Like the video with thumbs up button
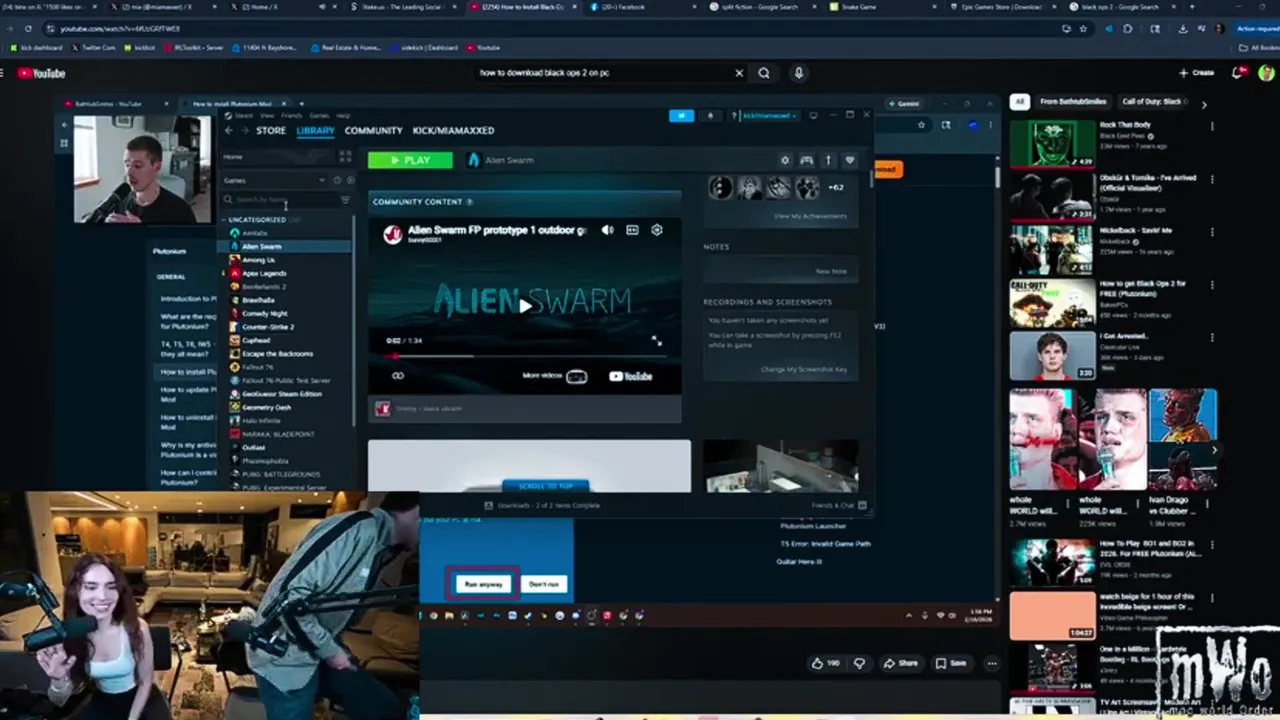This screenshot has width=1280, height=720. [x=826, y=663]
